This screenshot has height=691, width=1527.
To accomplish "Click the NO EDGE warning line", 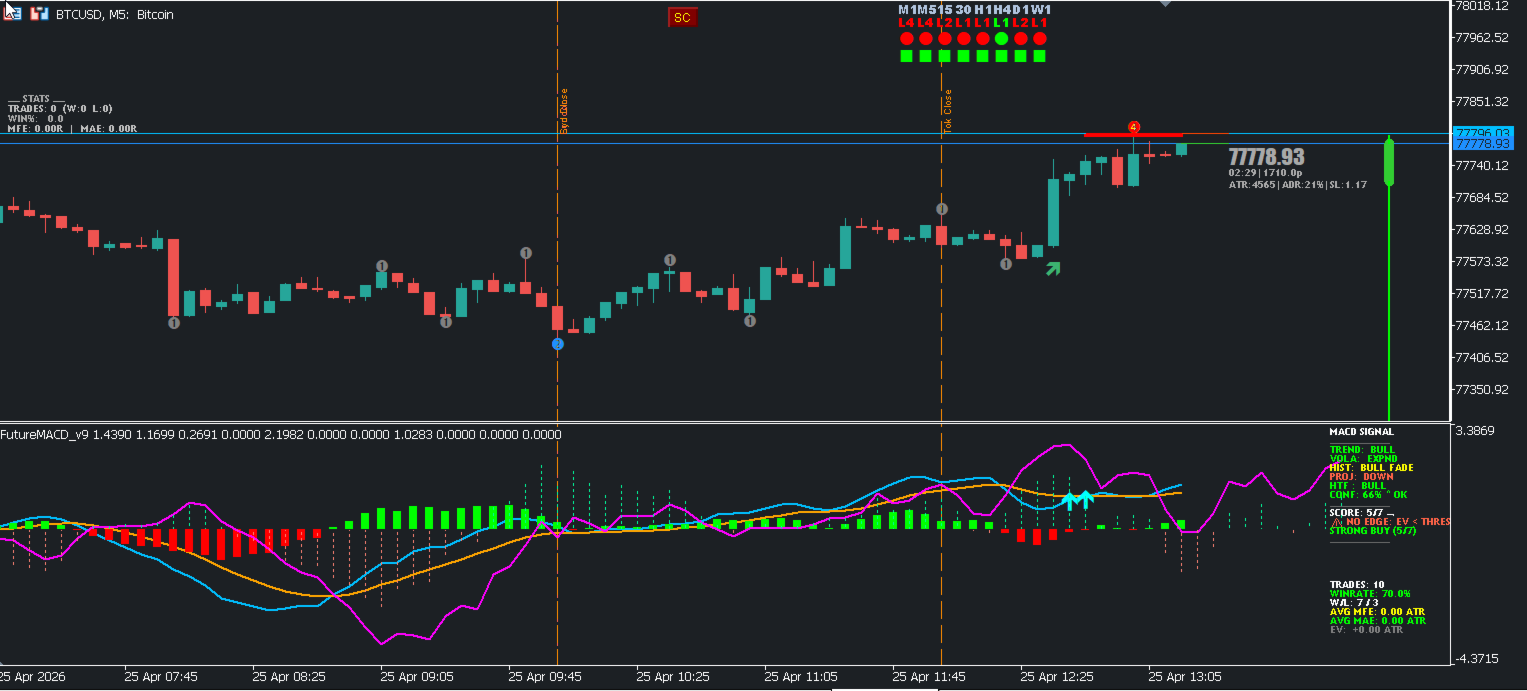I will click(1390, 522).
